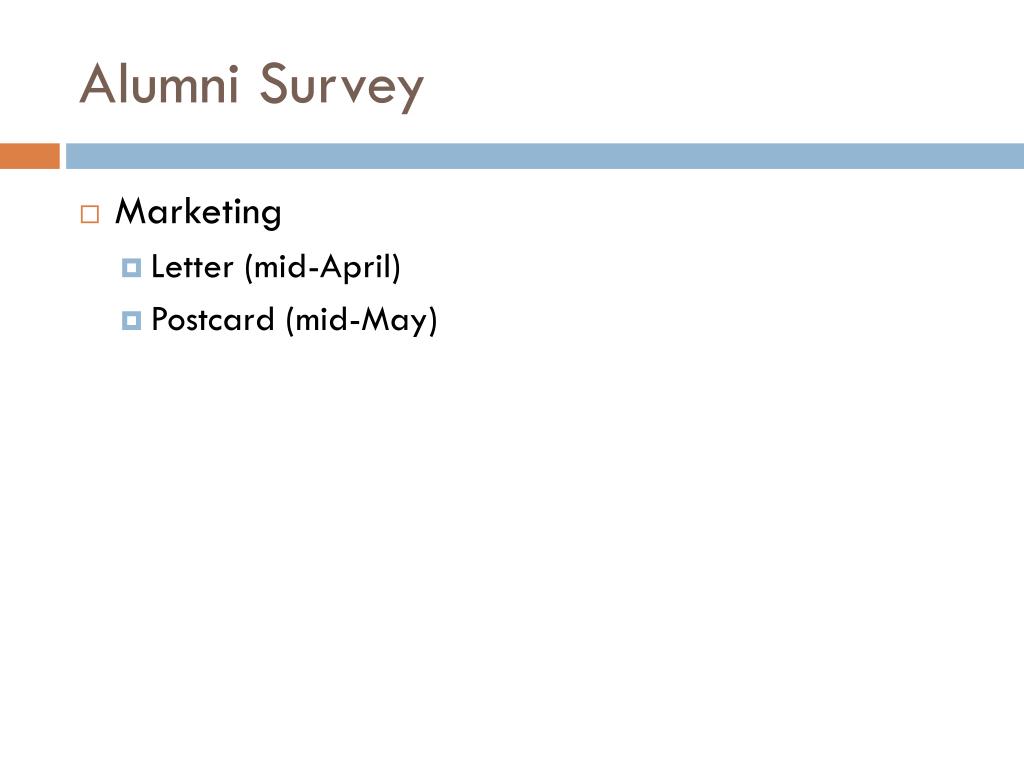Select the Letter (mid-April) bullet line
The height and width of the screenshot is (768, 1024).
coord(276,268)
